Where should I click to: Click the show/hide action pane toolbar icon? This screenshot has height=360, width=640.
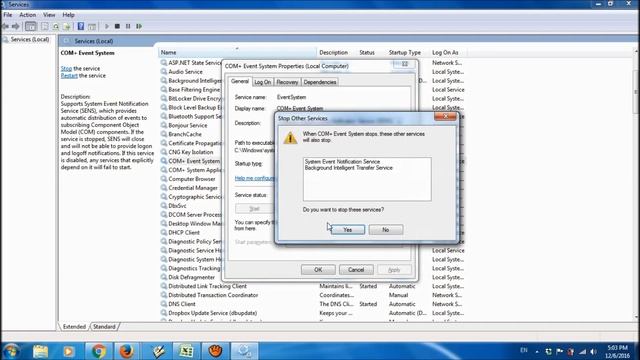(92, 27)
